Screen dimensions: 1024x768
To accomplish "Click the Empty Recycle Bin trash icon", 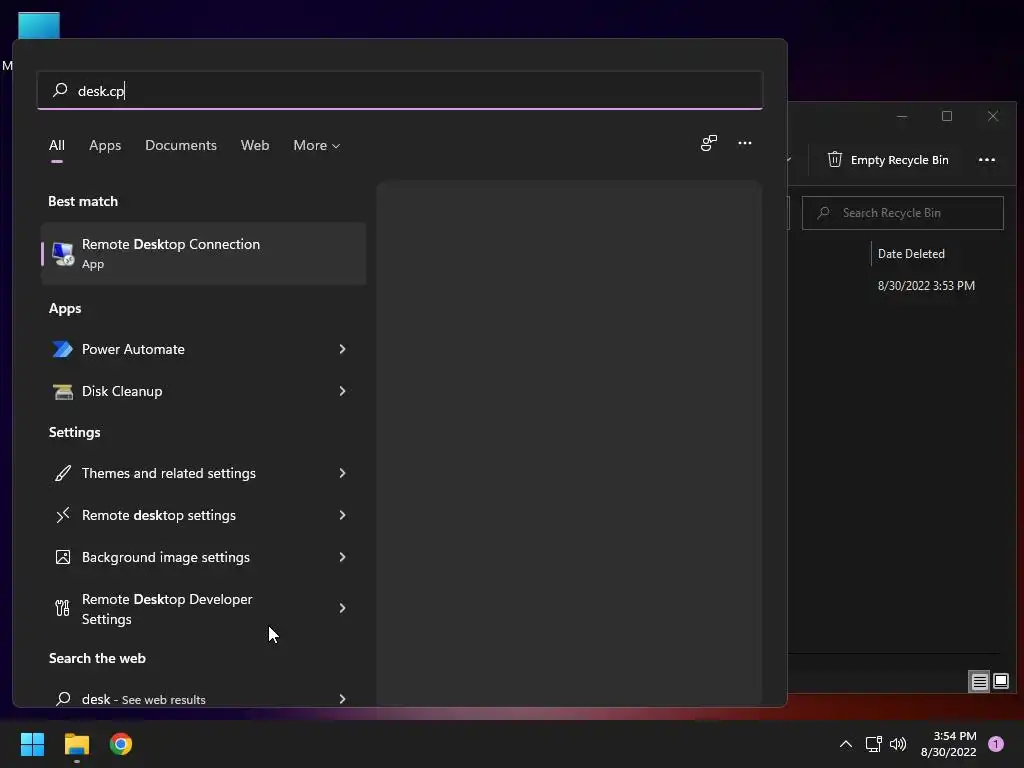I will [835, 159].
